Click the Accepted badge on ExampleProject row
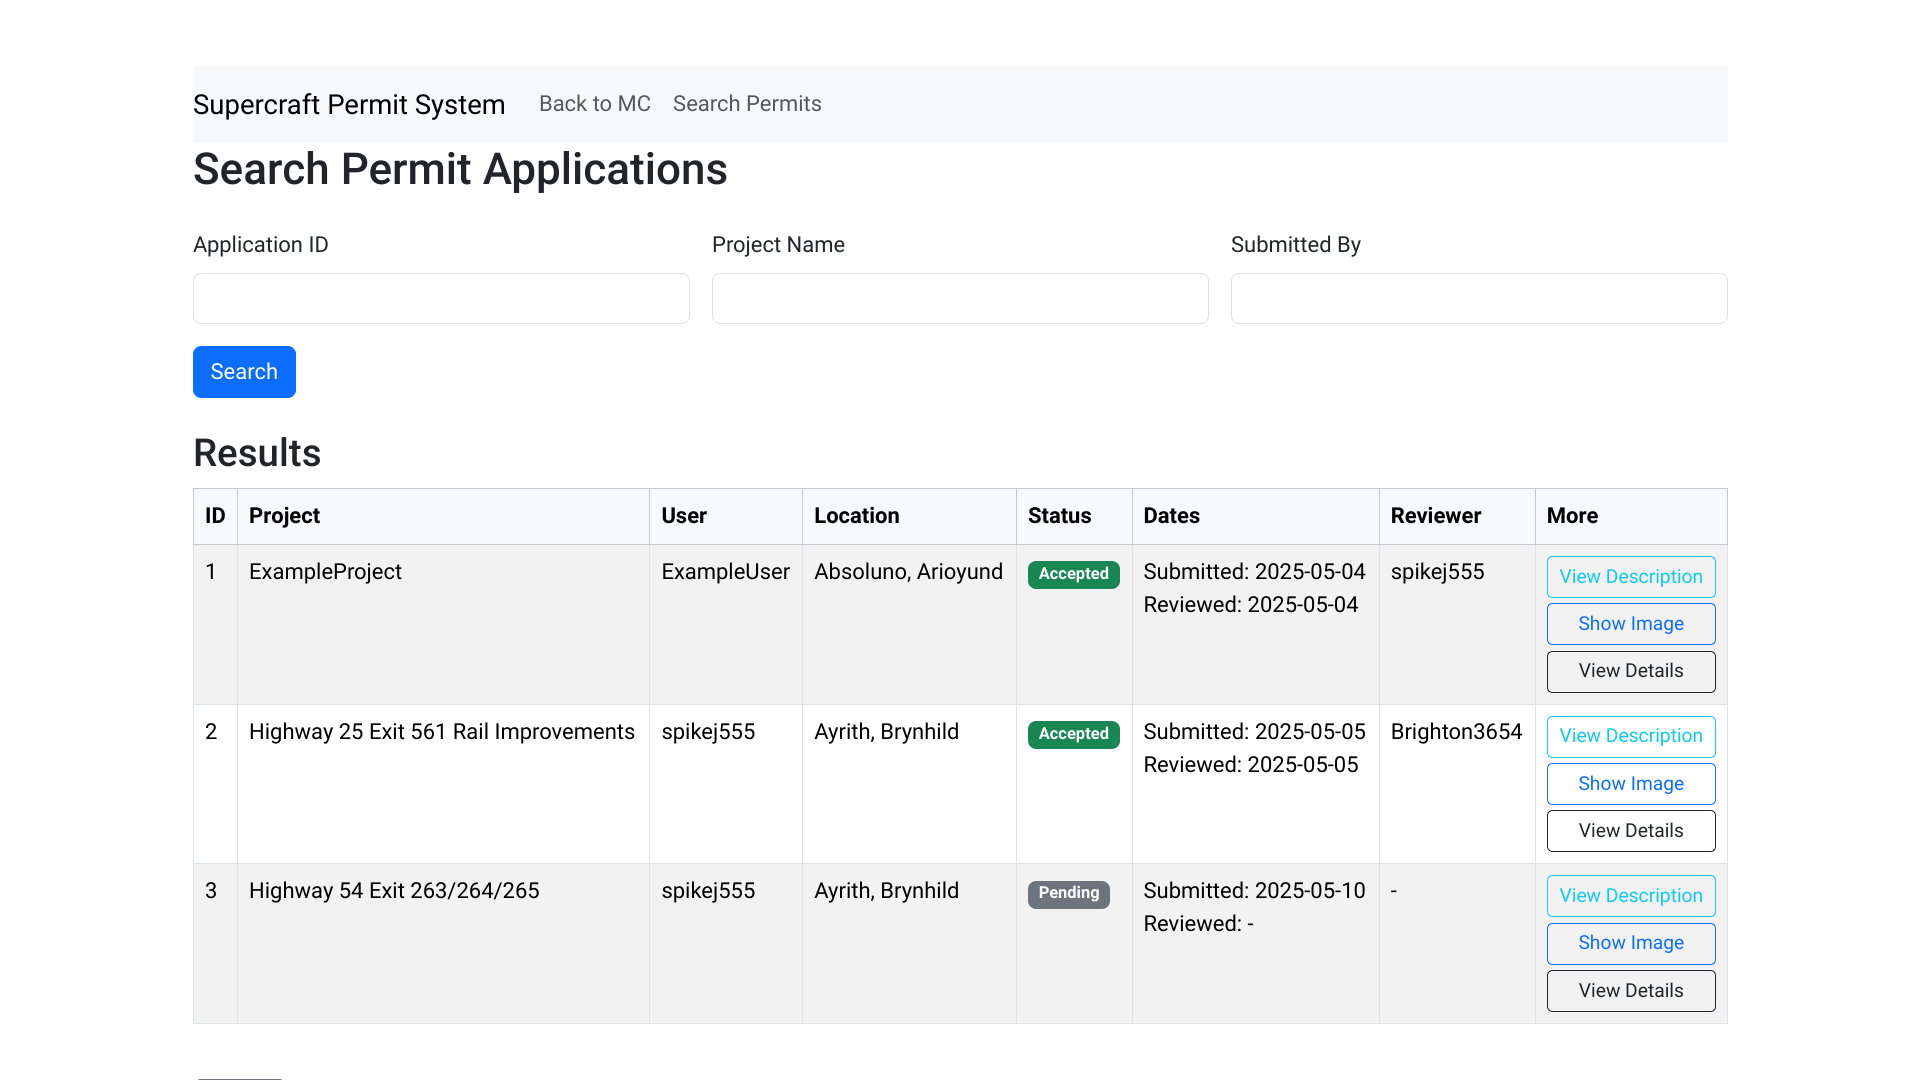Image resolution: width=1920 pixels, height=1080 pixels. [1073, 574]
